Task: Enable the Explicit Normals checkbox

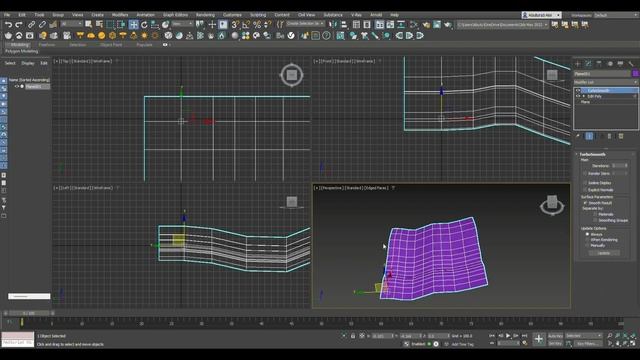Action: tap(585, 190)
